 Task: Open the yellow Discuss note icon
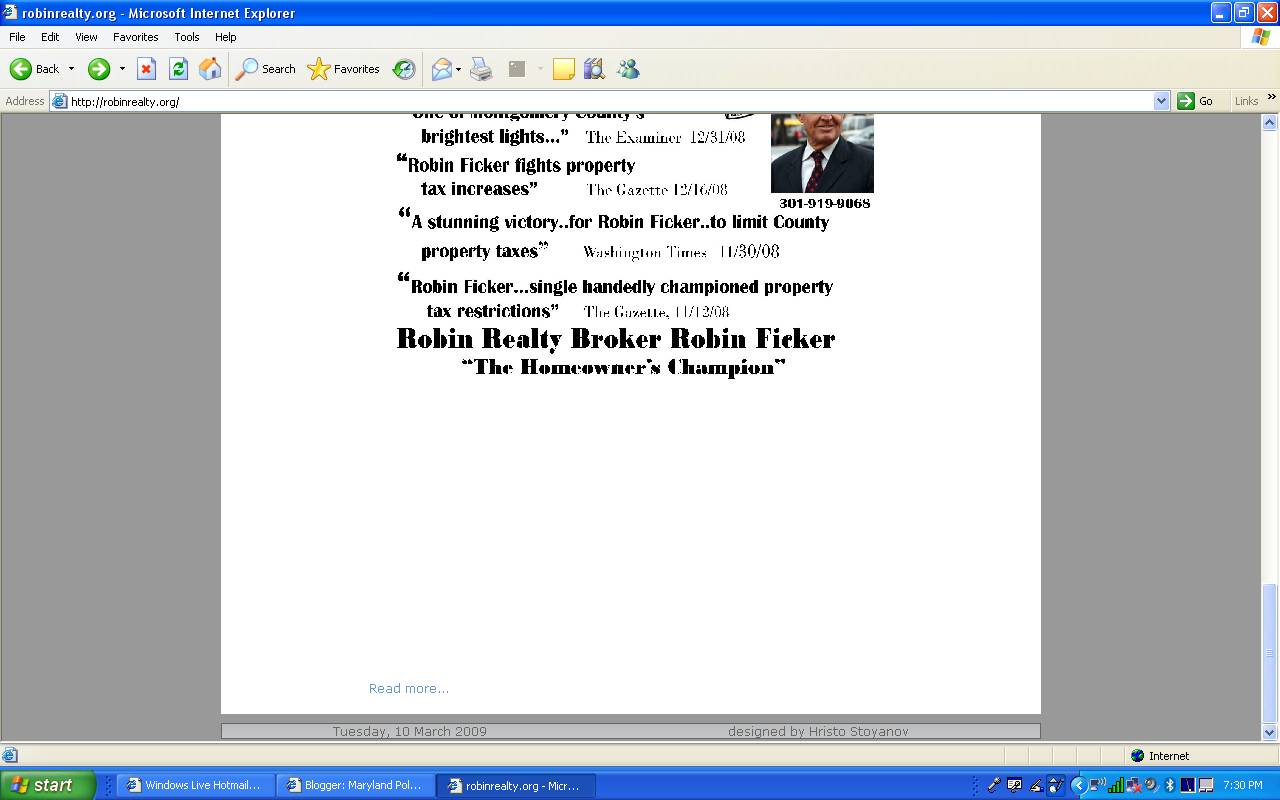[564, 69]
